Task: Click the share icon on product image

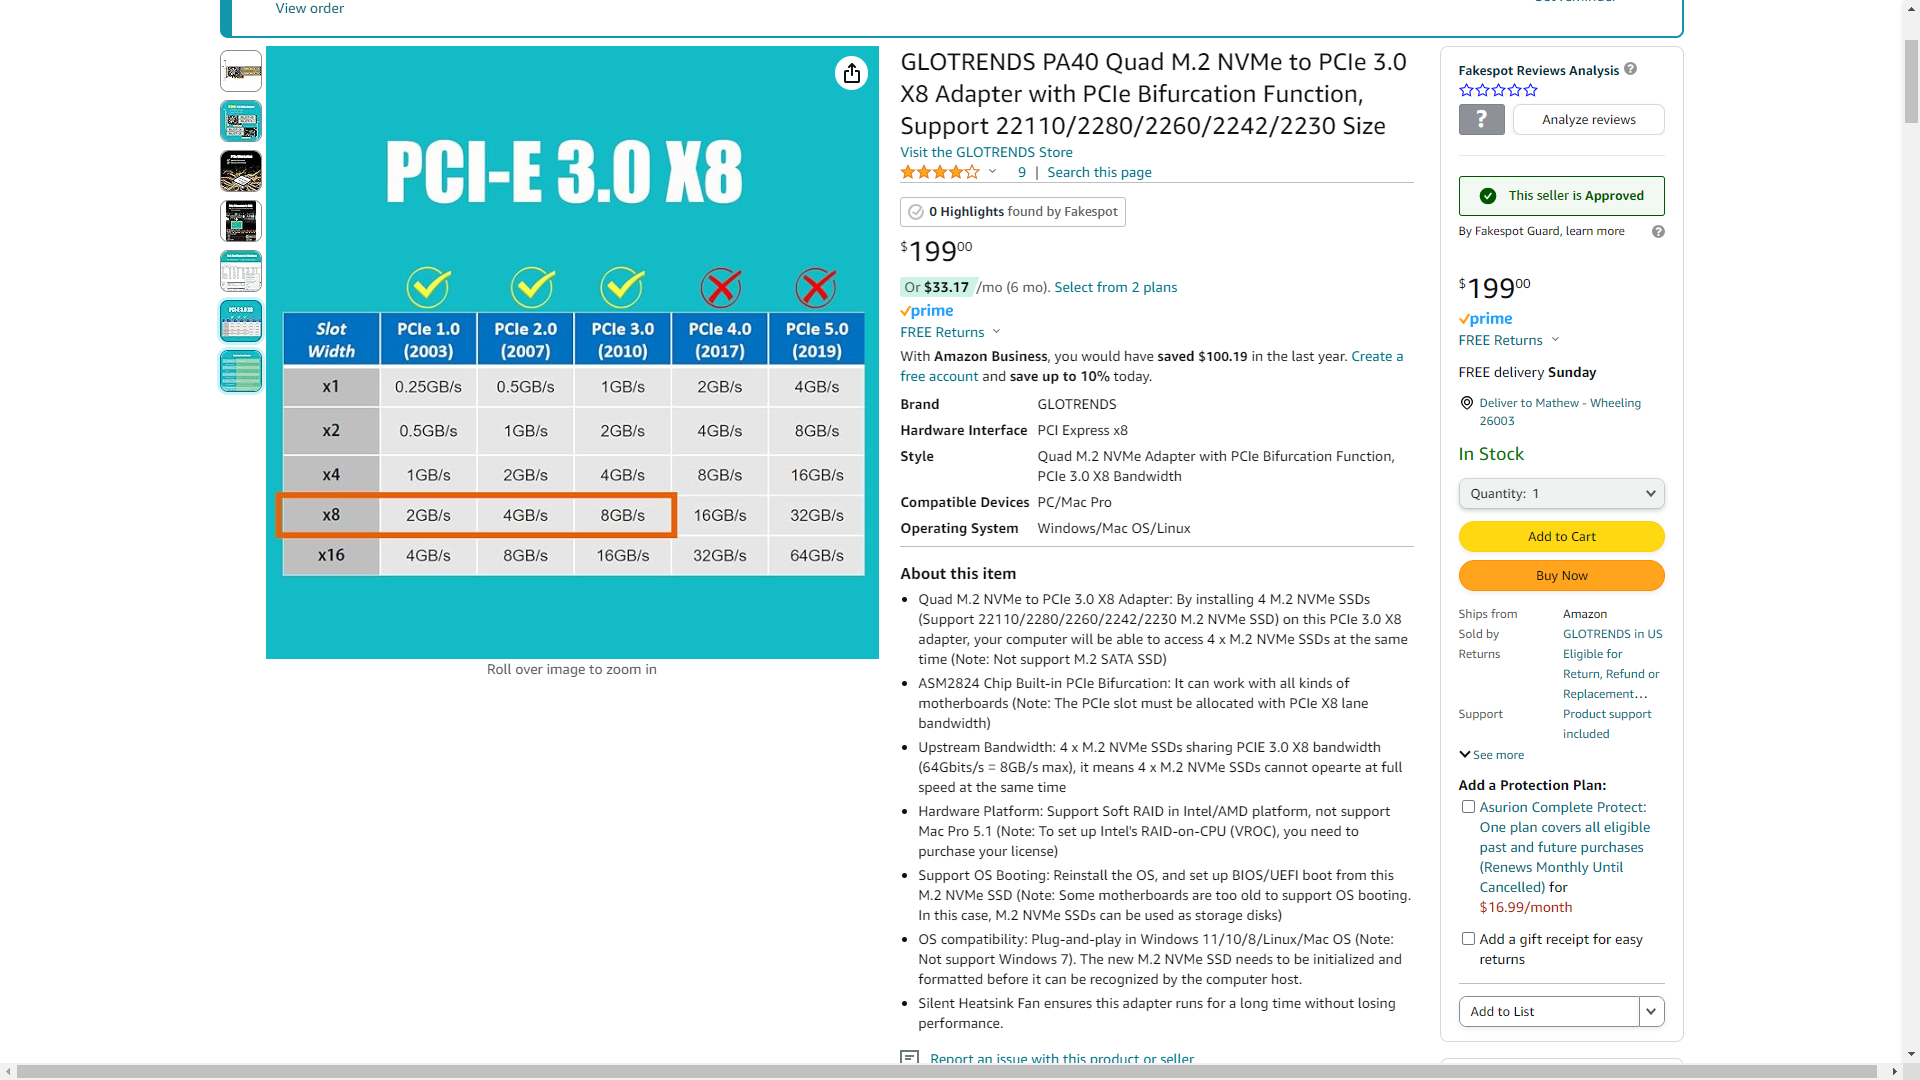Action: (851, 73)
